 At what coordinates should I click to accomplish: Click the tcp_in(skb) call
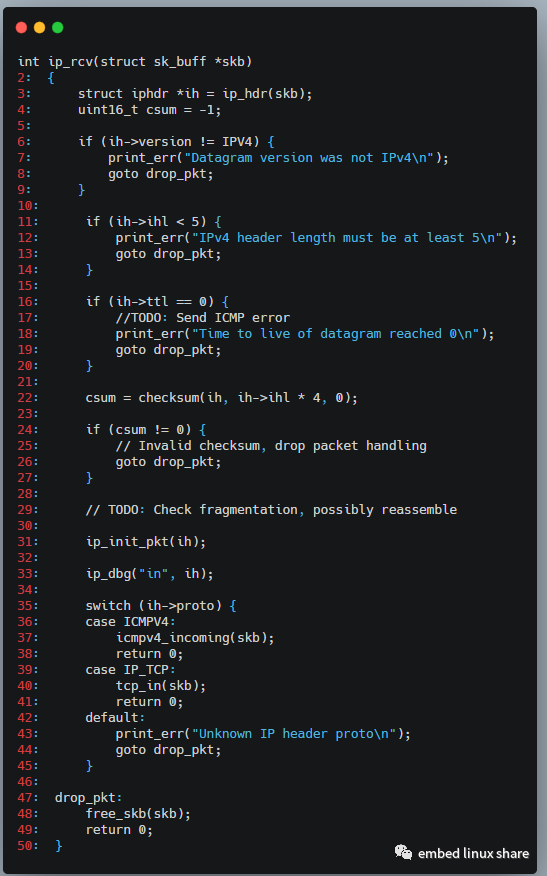161,685
